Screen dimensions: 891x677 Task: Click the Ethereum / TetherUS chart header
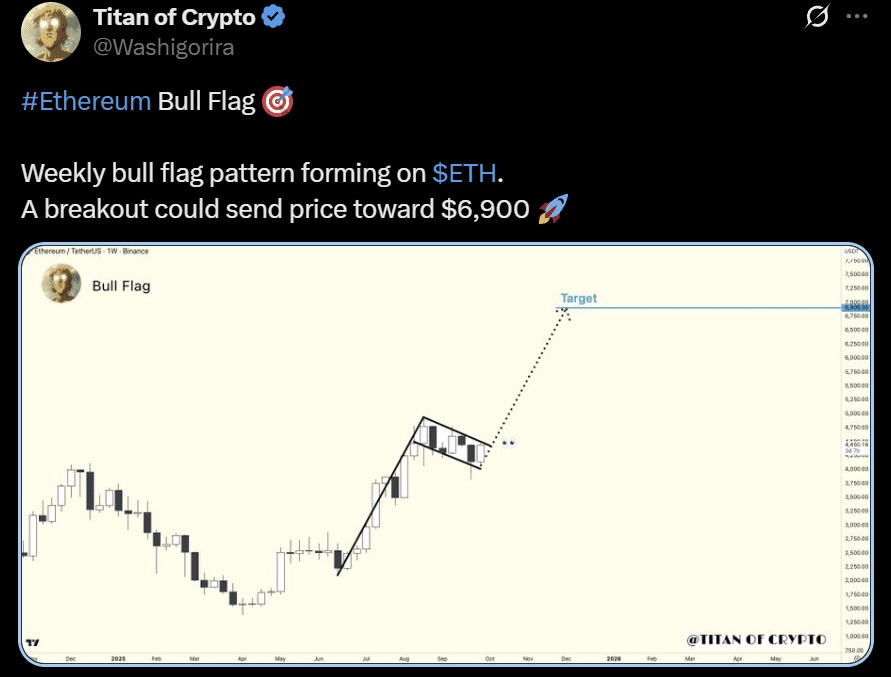(86, 254)
